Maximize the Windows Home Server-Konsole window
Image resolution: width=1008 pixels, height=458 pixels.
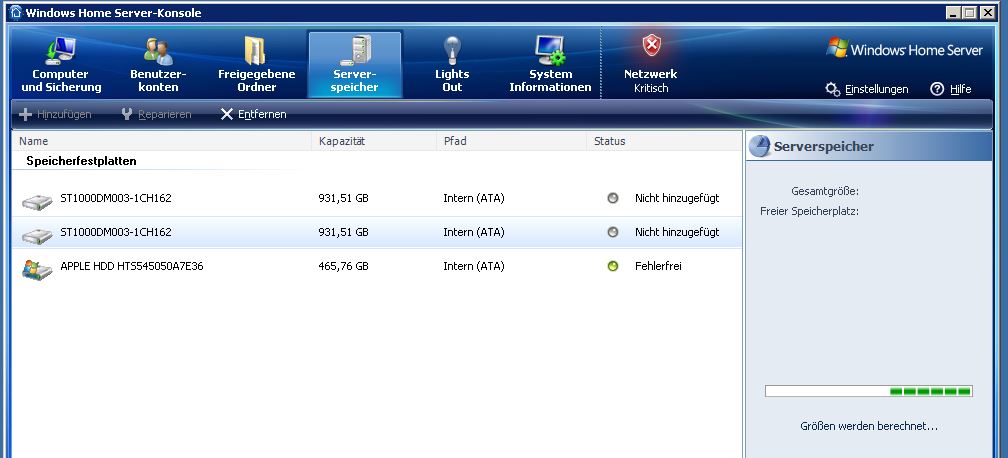coord(971,12)
